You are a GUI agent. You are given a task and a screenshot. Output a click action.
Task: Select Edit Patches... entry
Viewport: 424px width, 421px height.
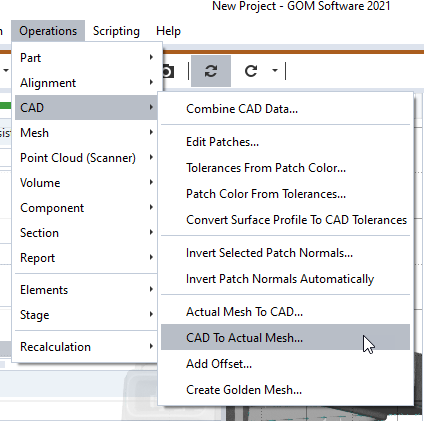pos(285,142)
